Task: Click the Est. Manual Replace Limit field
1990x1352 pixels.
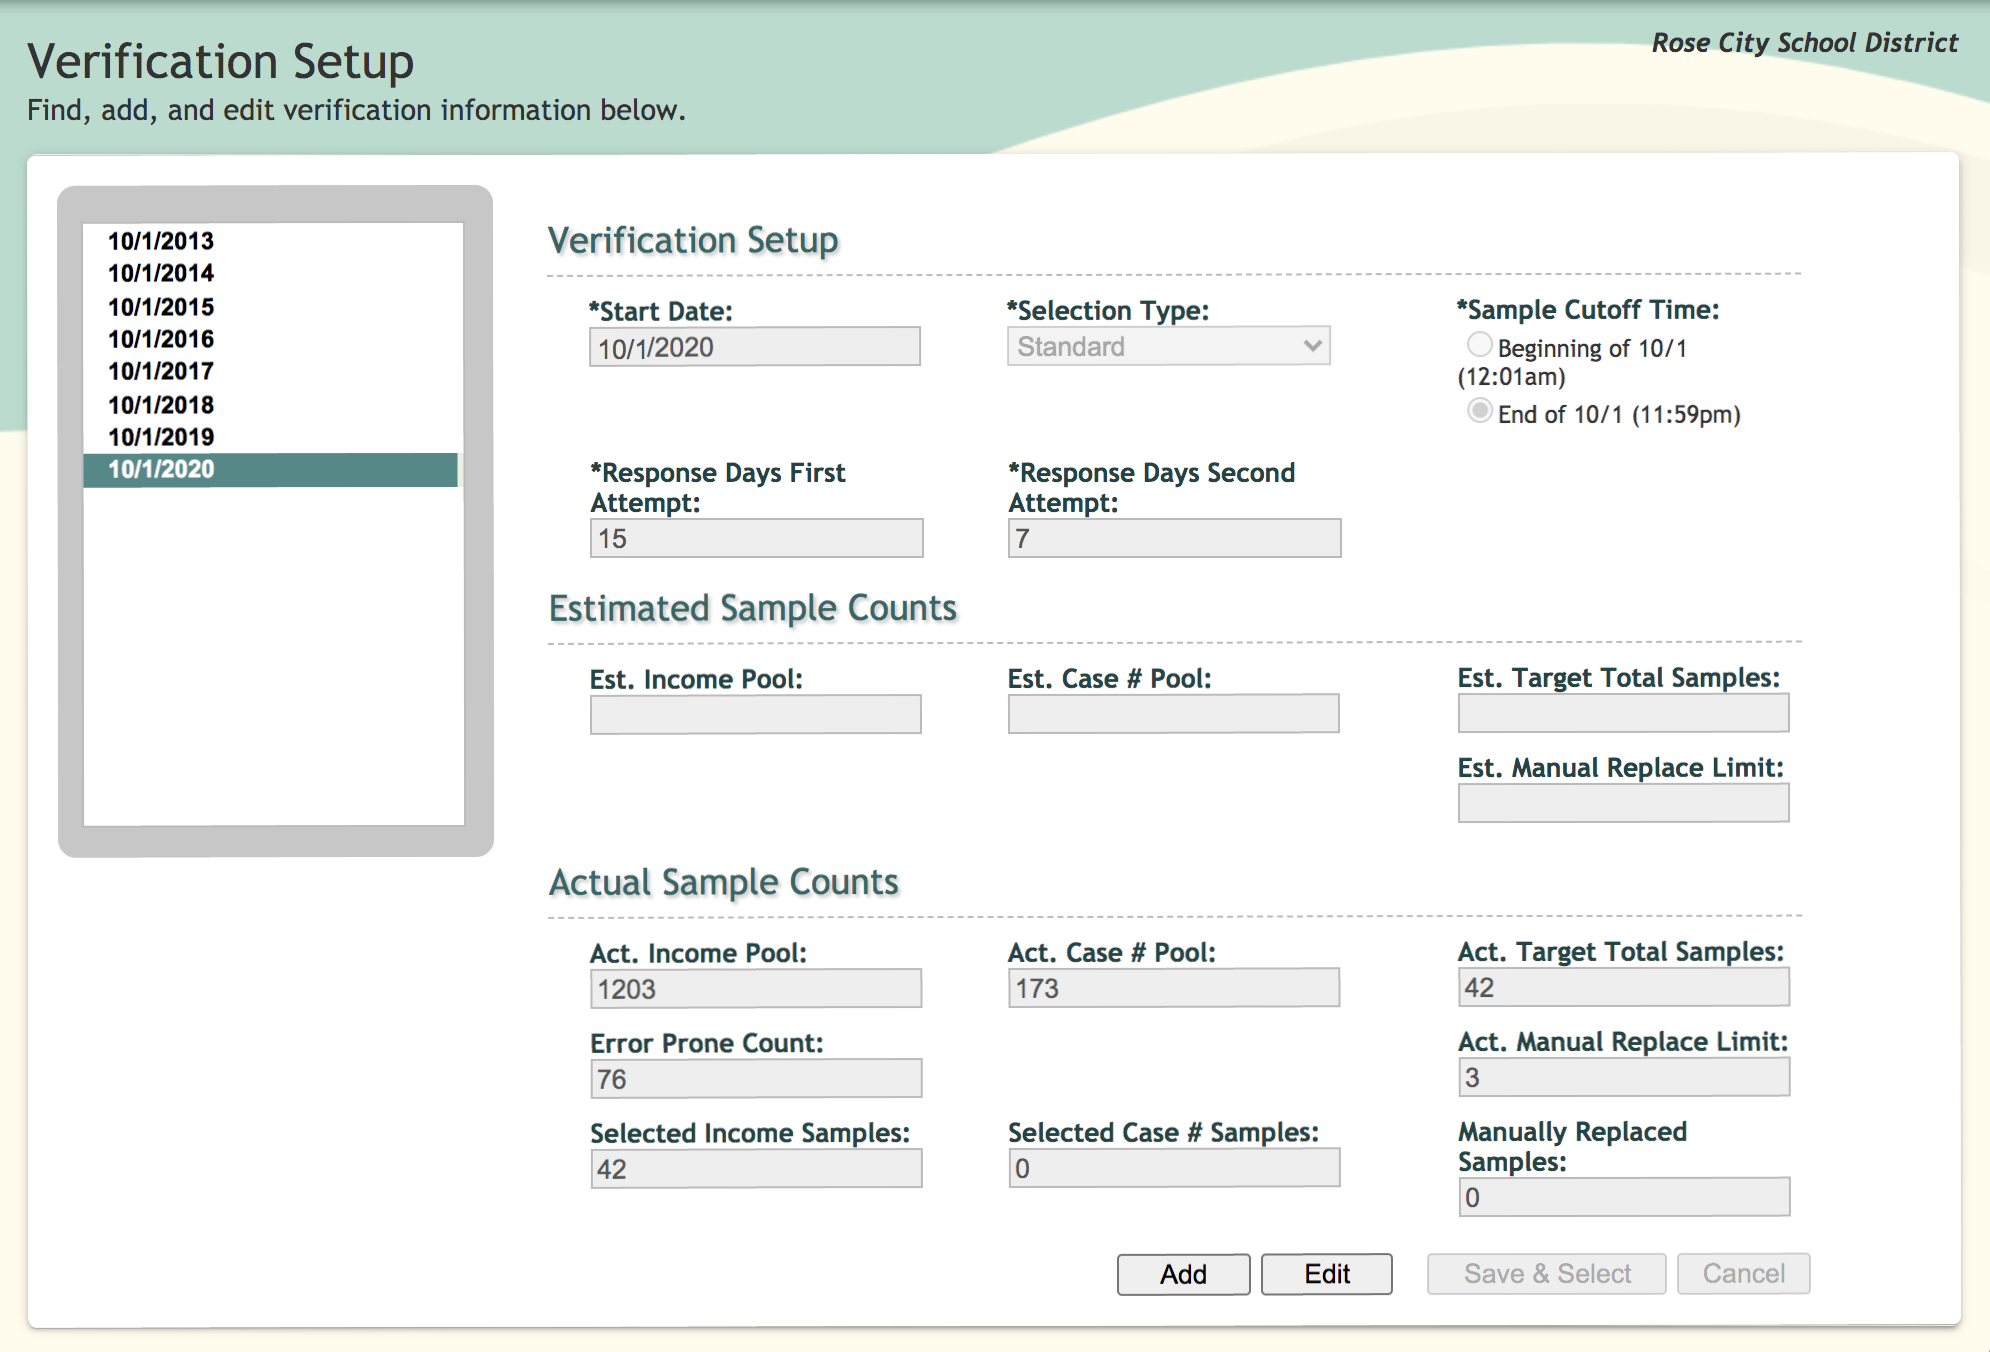Action: click(1623, 803)
